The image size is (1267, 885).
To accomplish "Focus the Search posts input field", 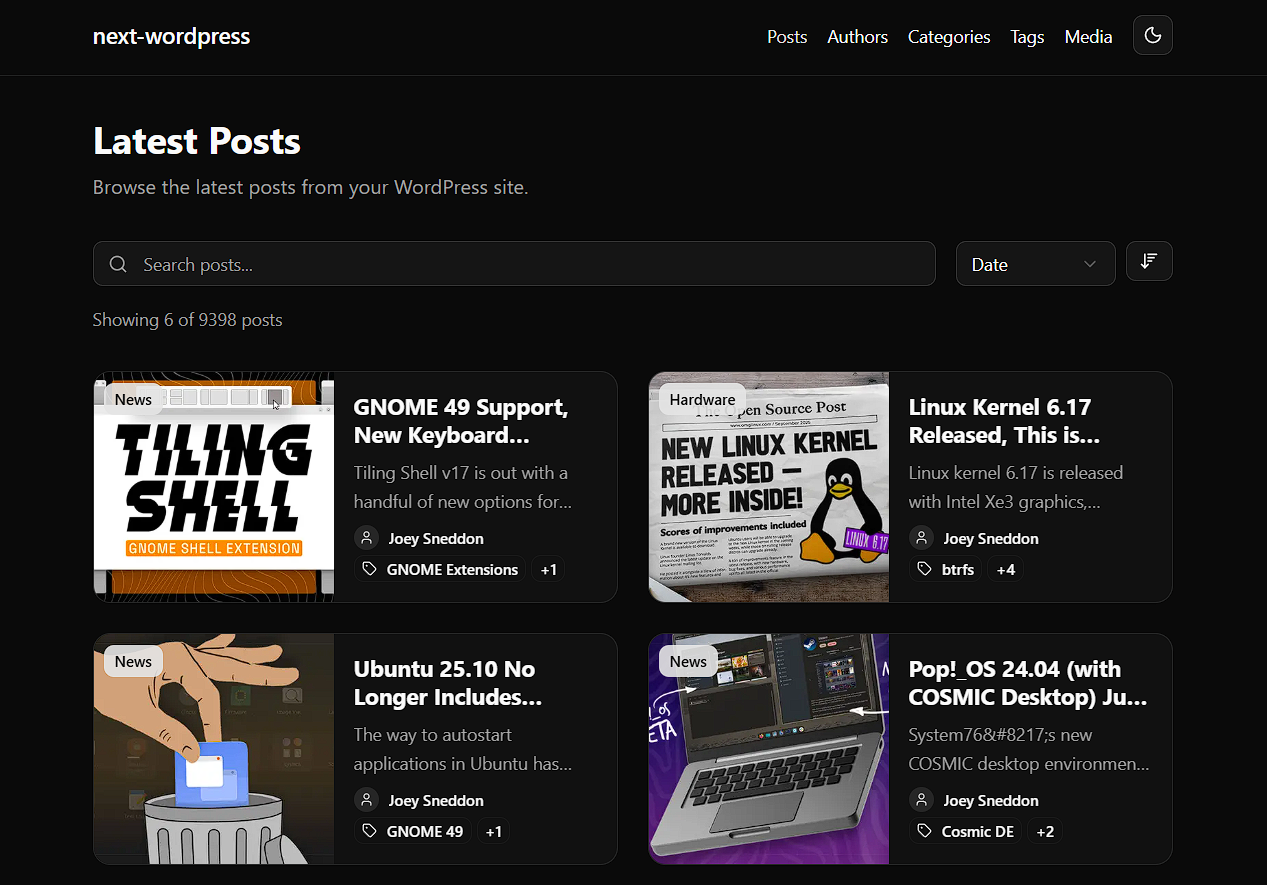I will pyautogui.click(x=514, y=264).
